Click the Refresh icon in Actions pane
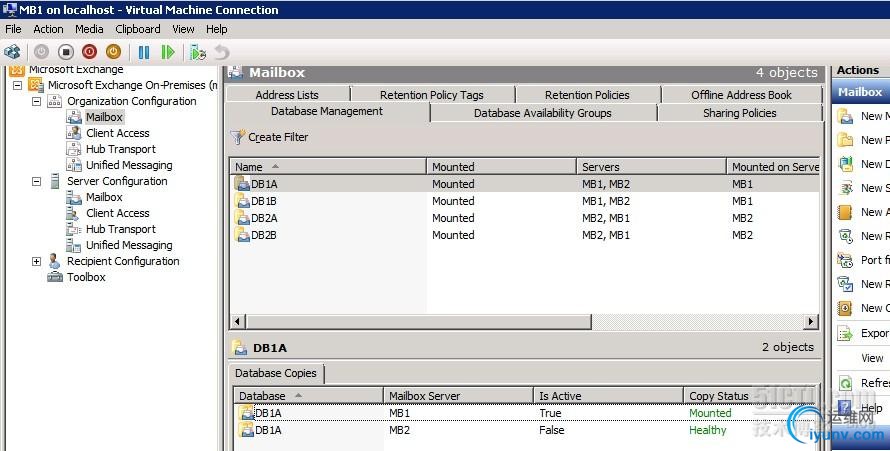This screenshot has width=890, height=451. (846, 383)
